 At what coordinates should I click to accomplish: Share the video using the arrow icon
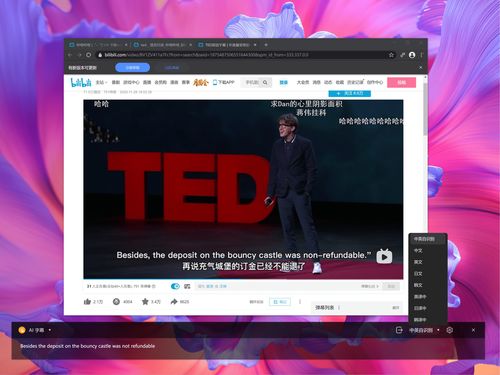click(x=174, y=302)
